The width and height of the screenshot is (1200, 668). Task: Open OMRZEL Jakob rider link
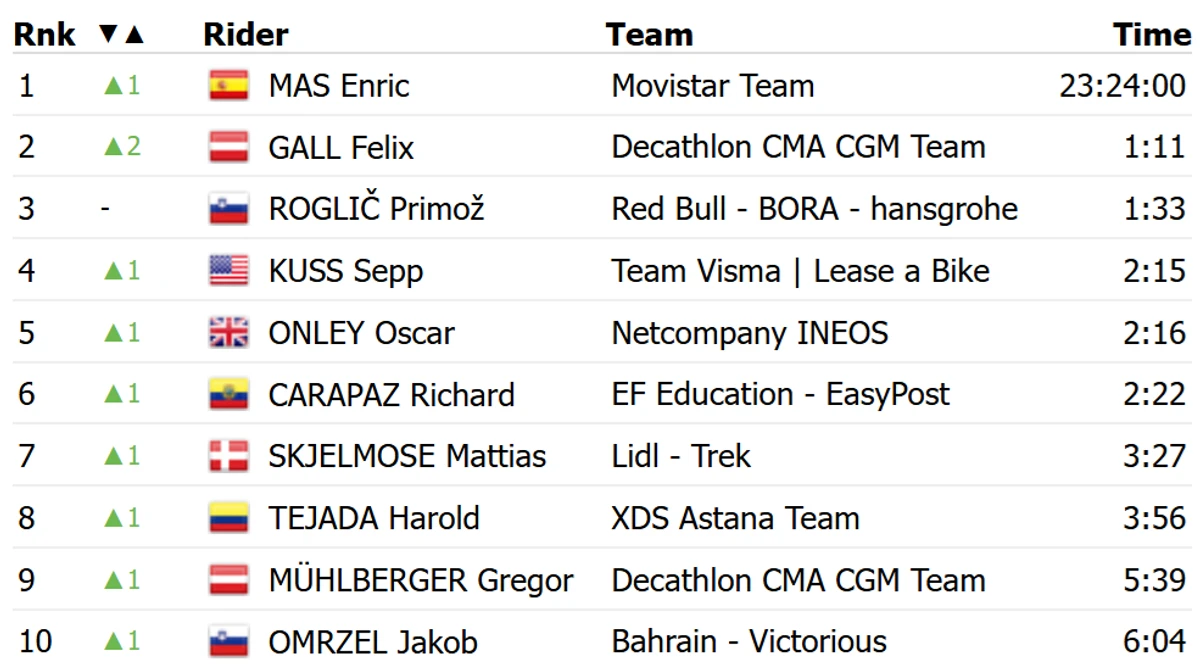[x=373, y=642]
